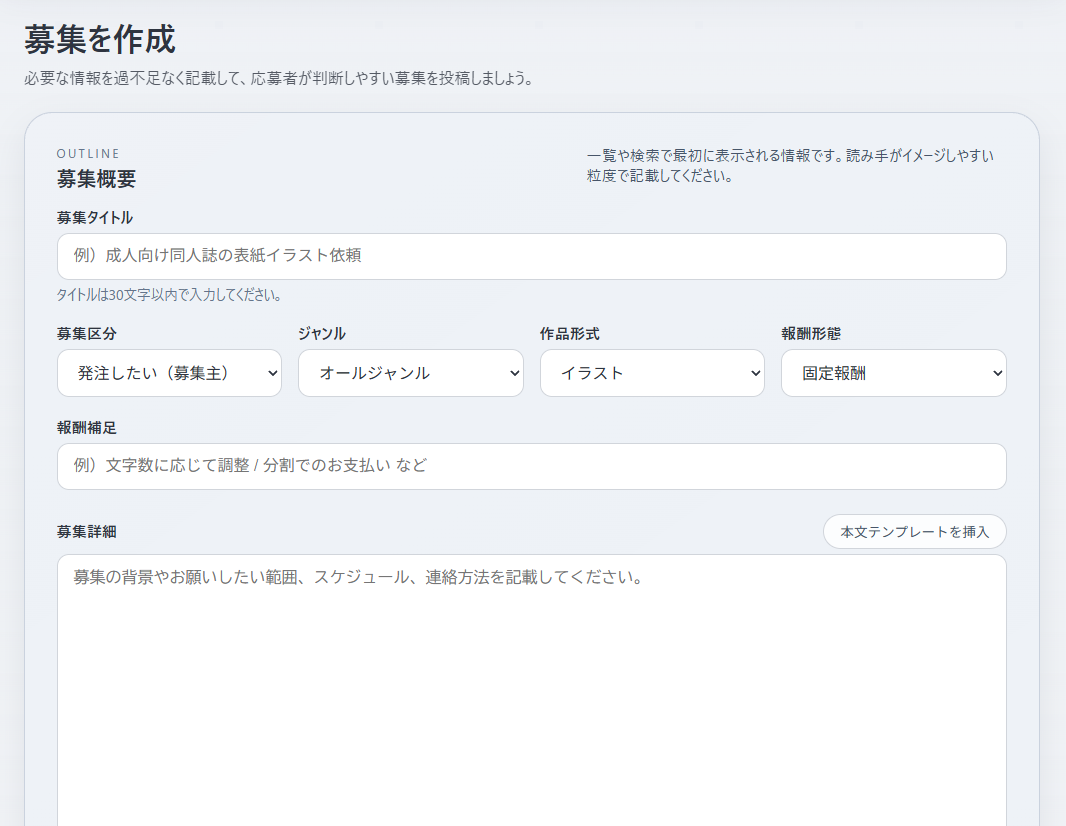This screenshot has width=1066, height=826.
Task: Open the 募集区分 dropdown showing 発注したい（募集主）
Action: pyautogui.click(x=169, y=373)
